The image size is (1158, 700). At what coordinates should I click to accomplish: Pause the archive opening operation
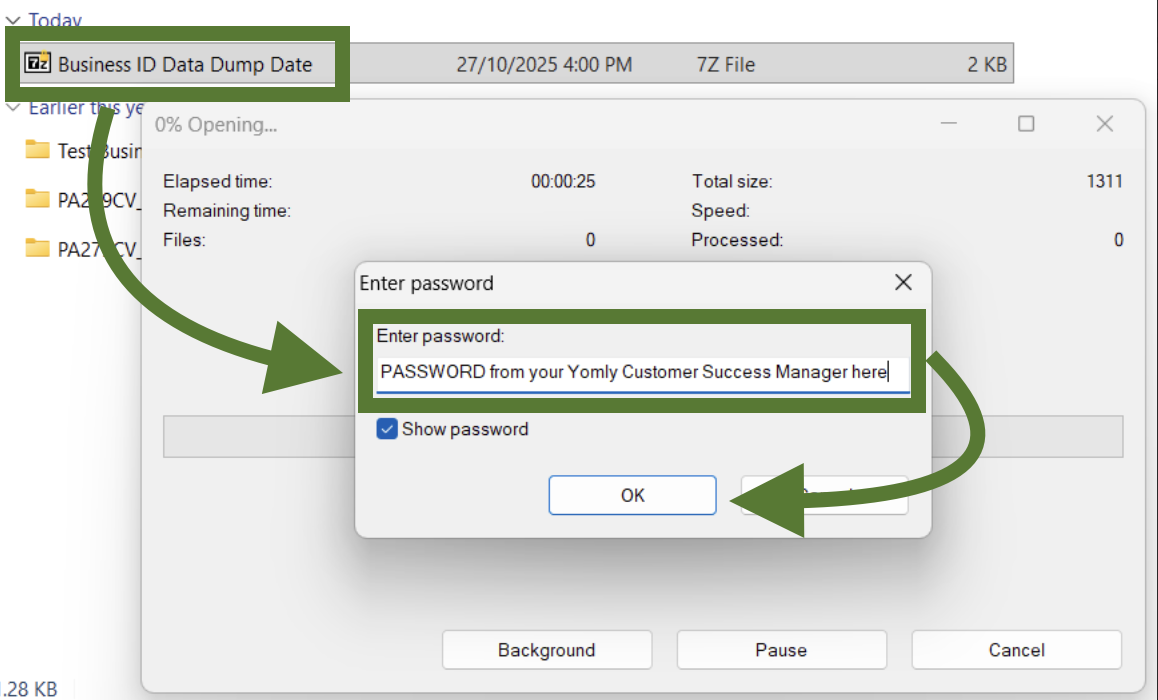pos(781,650)
